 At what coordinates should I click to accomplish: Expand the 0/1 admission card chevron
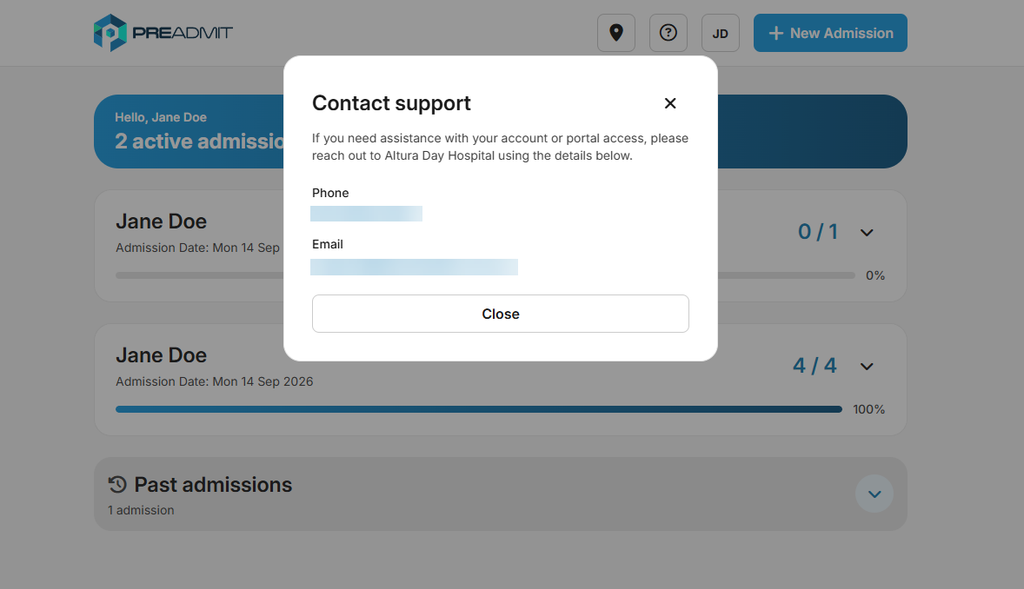coord(867,232)
